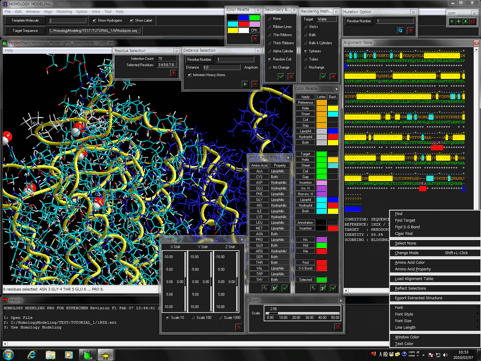Switch to green HyperChem taskbar icon

point(87,355)
